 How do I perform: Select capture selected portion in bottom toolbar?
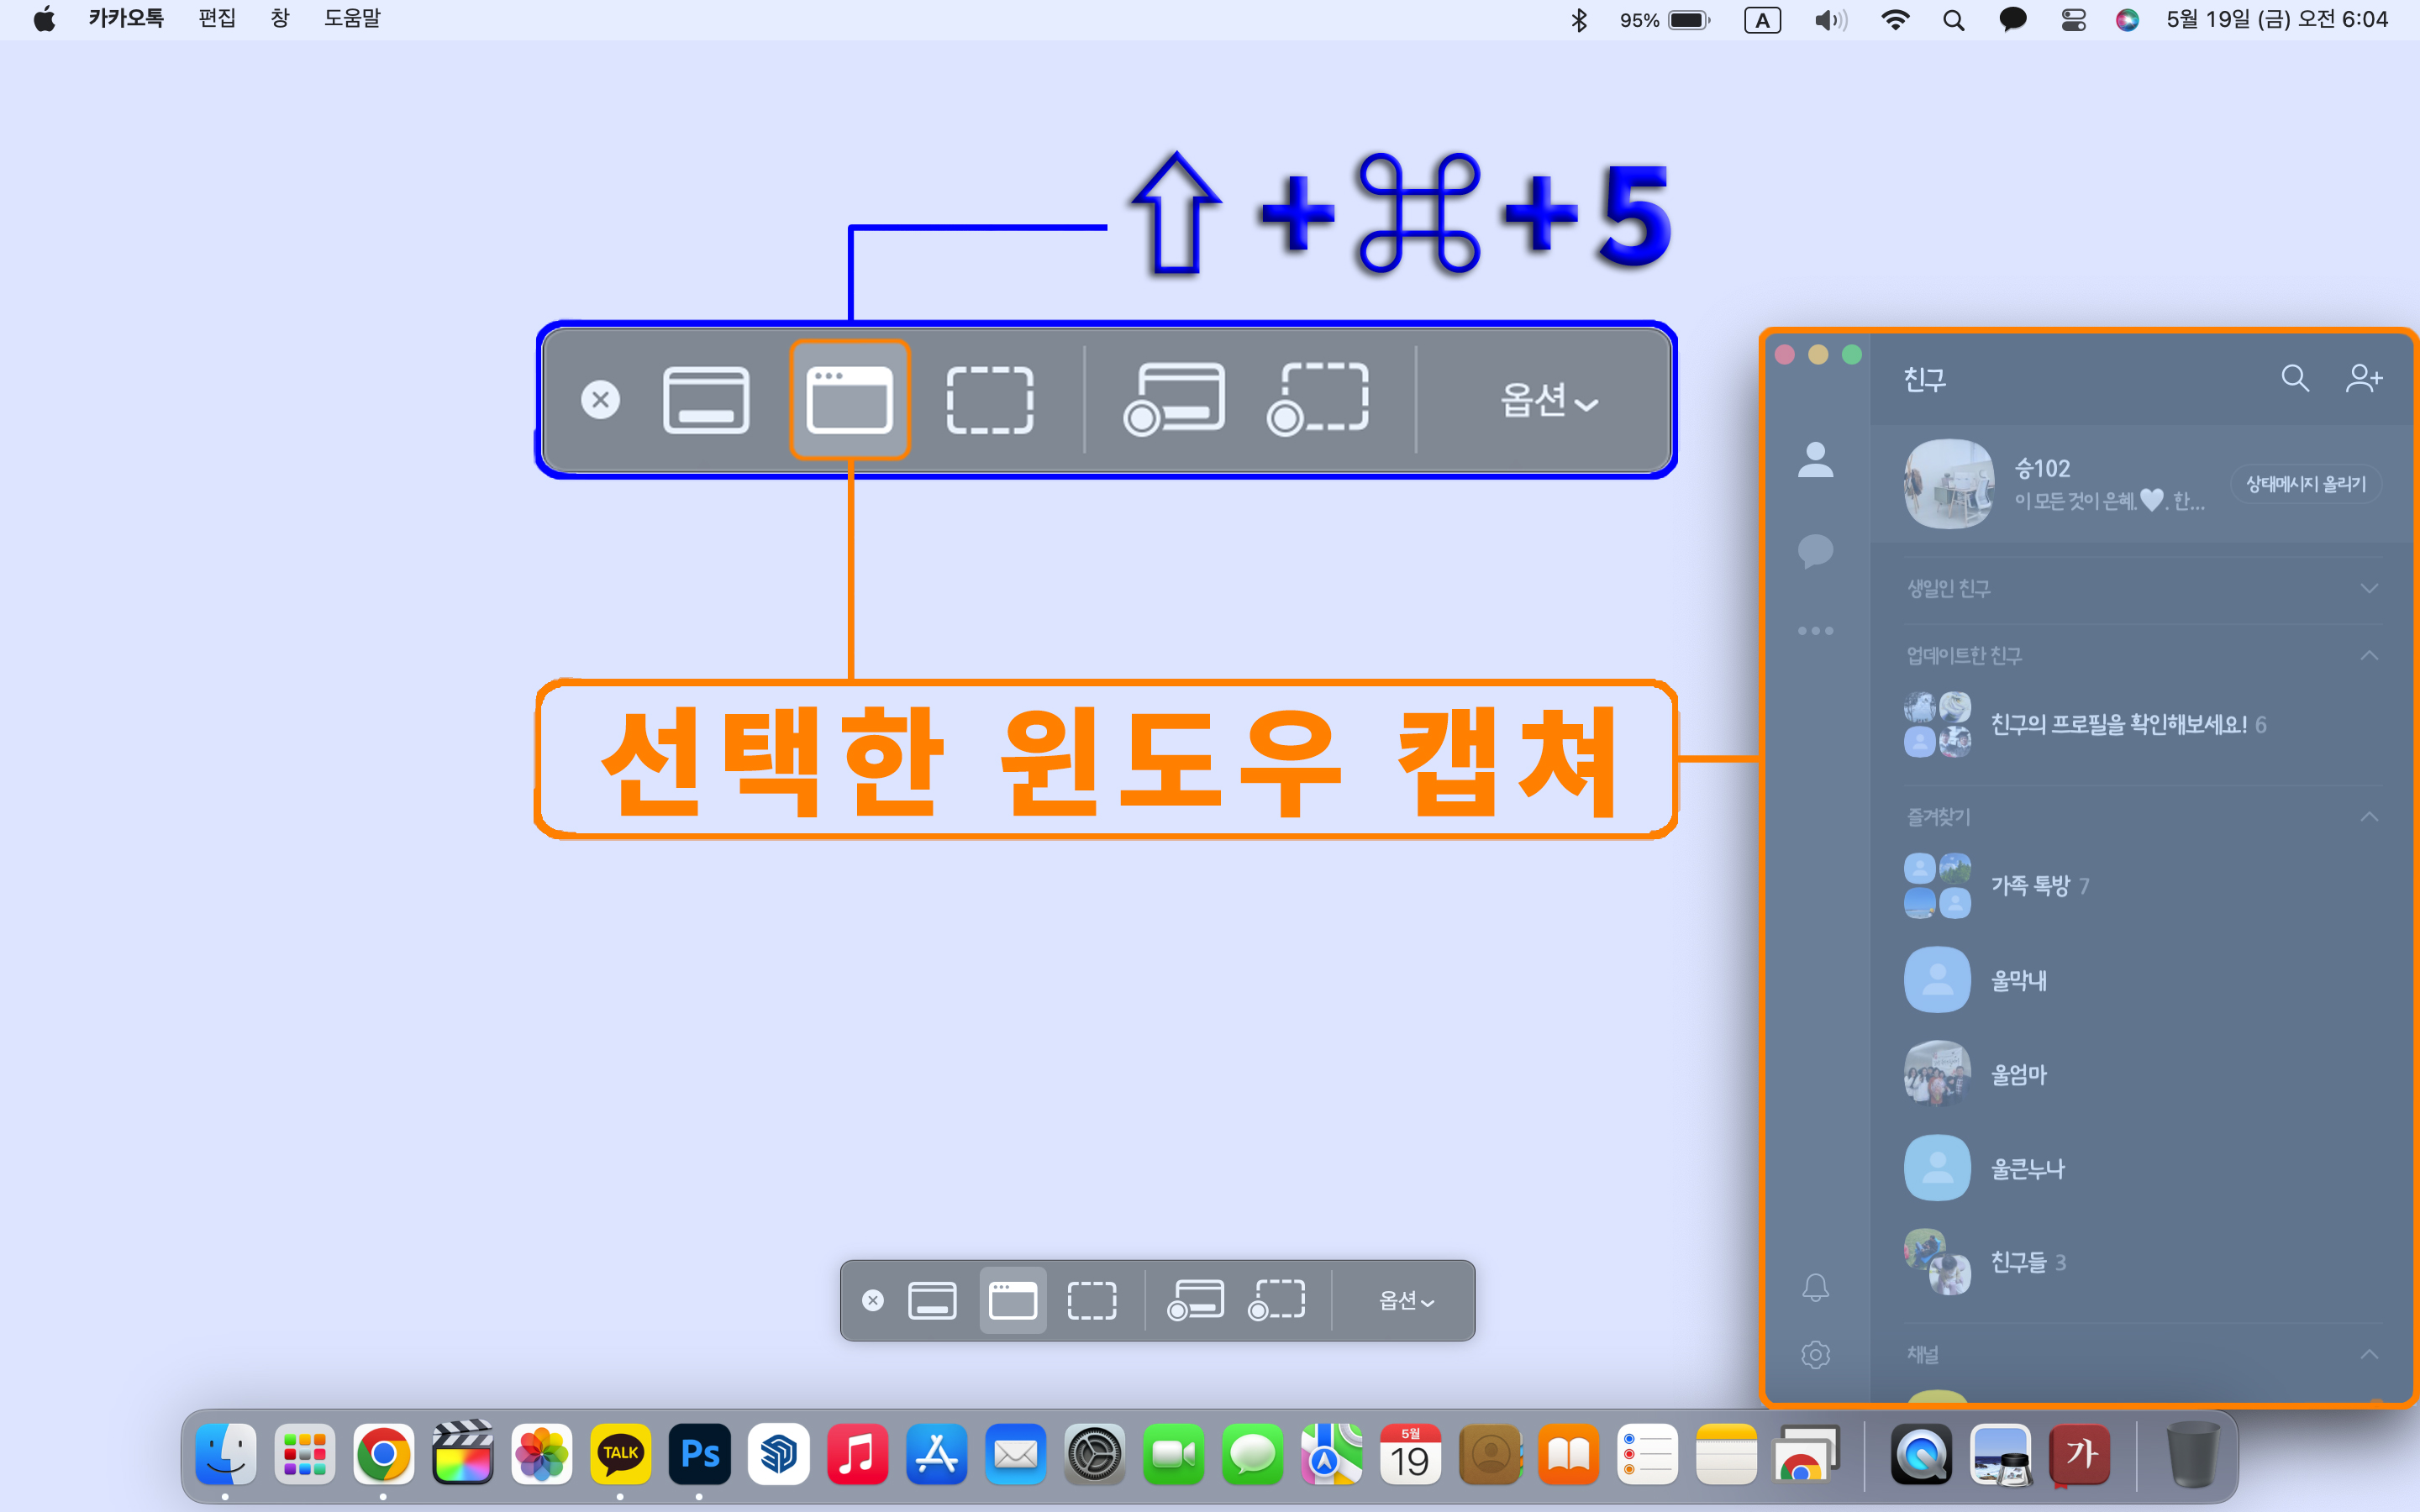(1091, 1300)
